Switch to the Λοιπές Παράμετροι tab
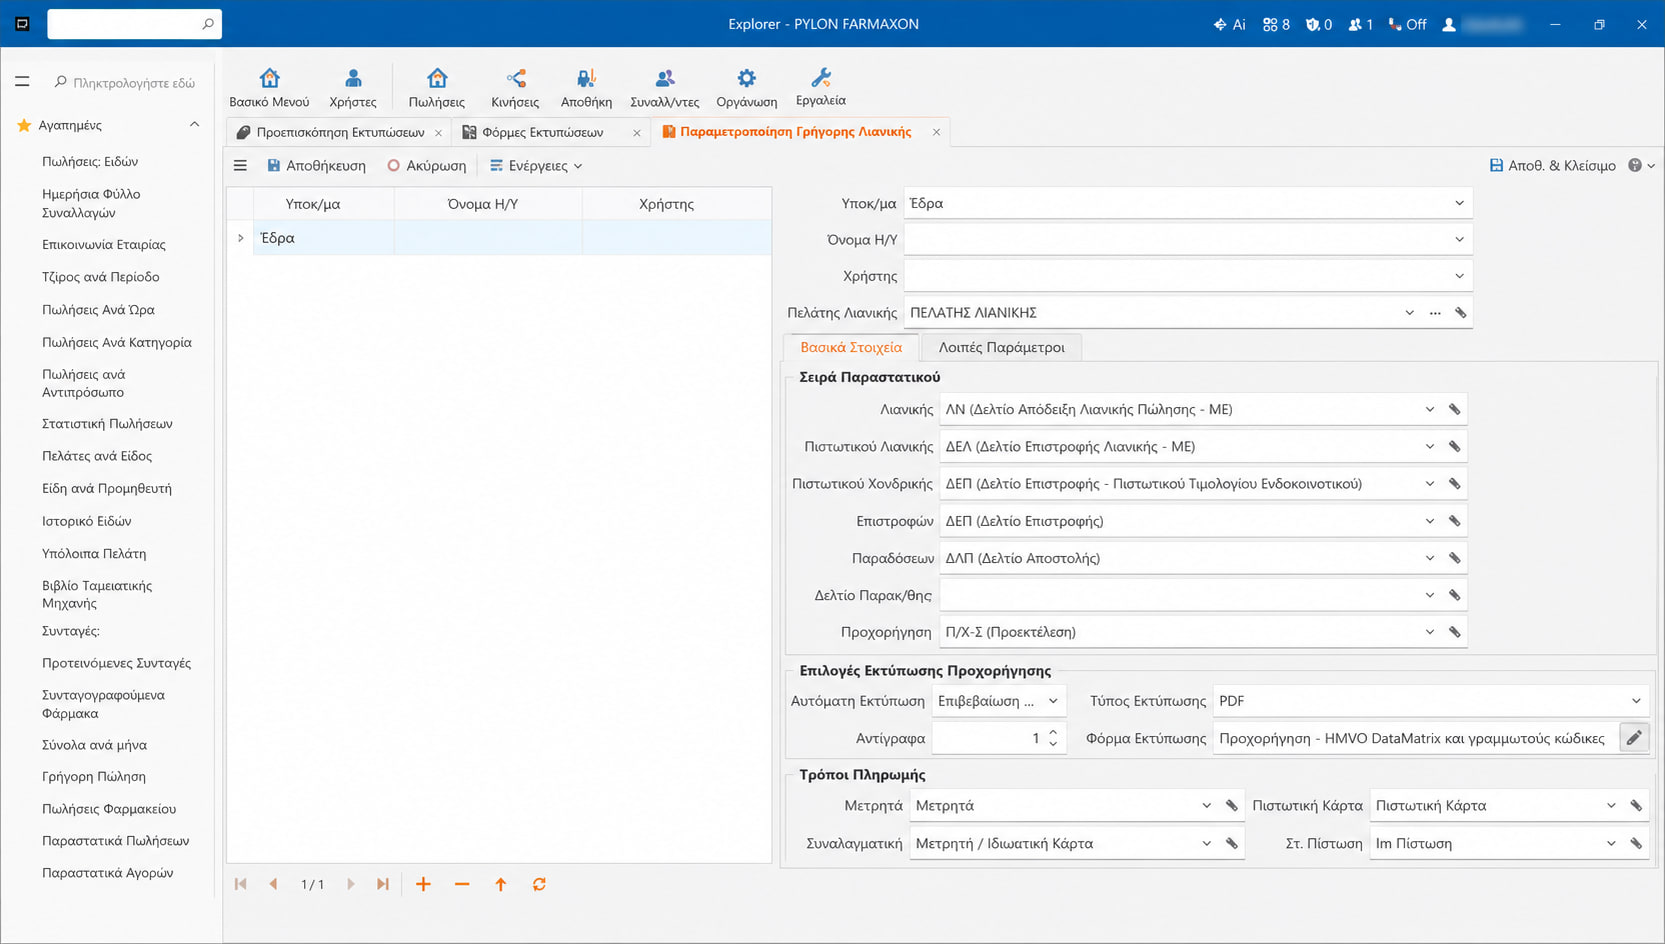1665x944 pixels. coord(1001,347)
